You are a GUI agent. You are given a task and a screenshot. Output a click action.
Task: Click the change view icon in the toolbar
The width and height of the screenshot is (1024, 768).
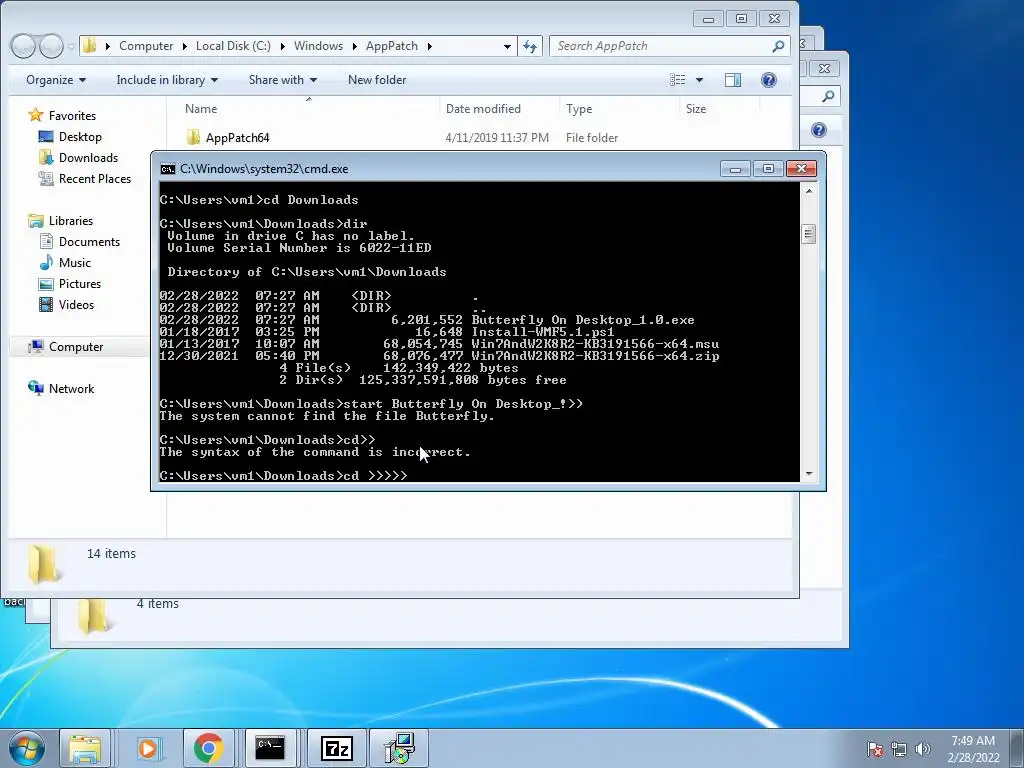tap(677, 80)
